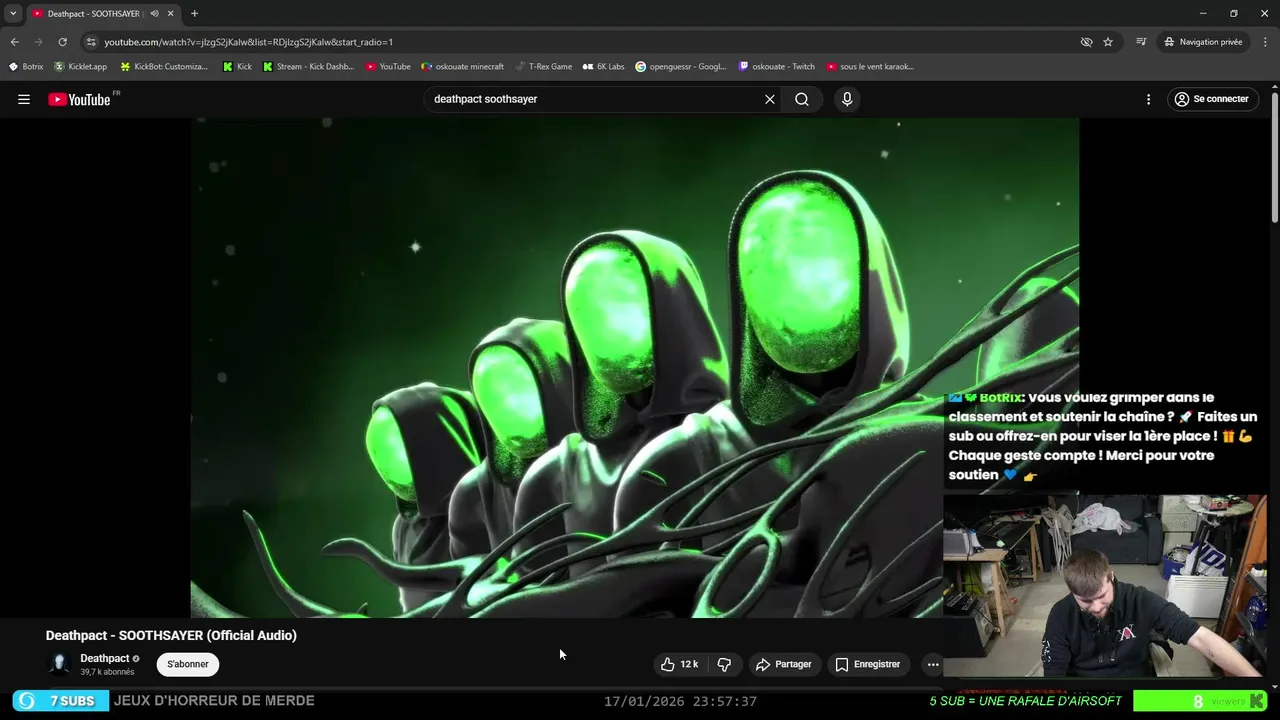Open Chrome's three-dot menu
Screen dimensions: 1280x720
click(x=1265, y=42)
